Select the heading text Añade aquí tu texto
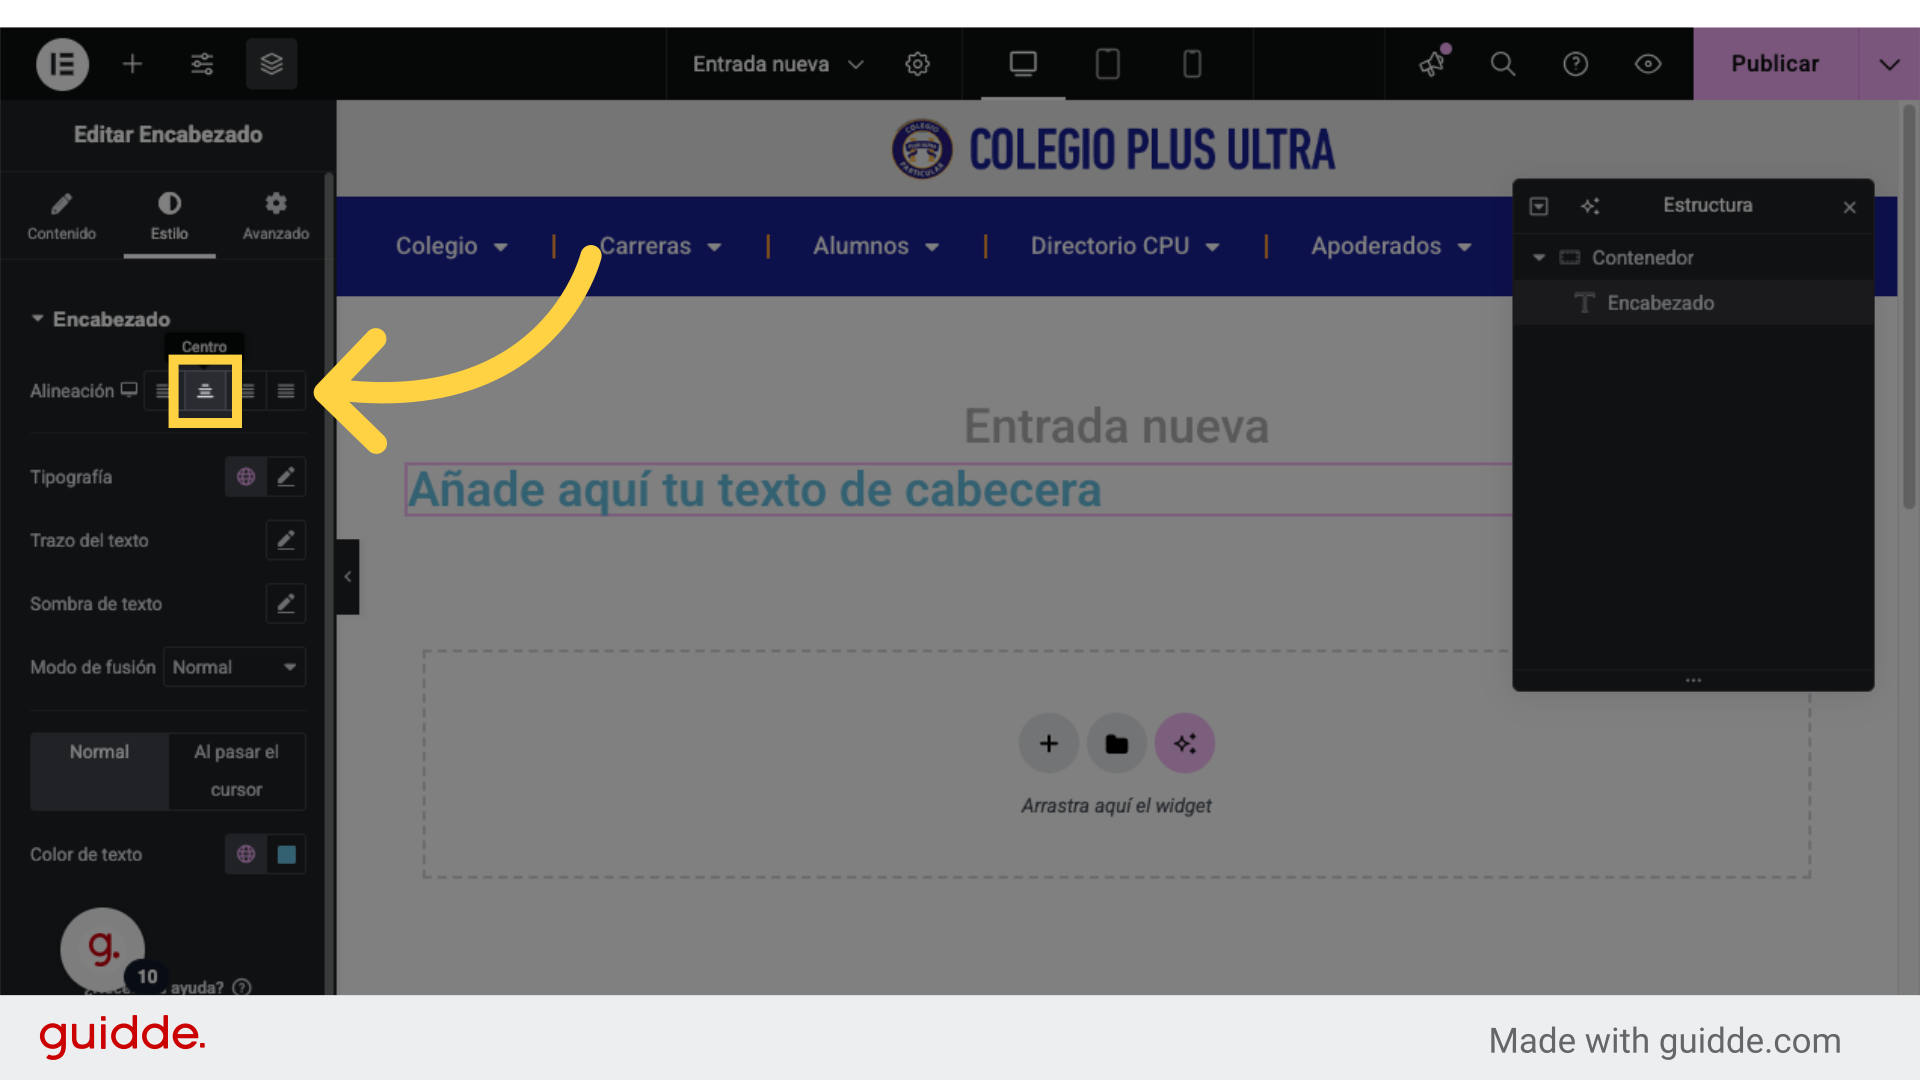1920x1080 pixels. pos(755,490)
